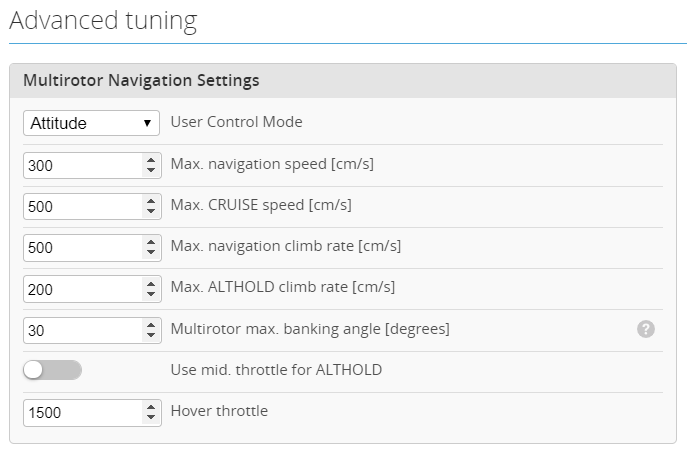Increase Multirotor max. banking angle value
This screenshot has width=687, height=451.
pyautogui.click(x=151, y=325)
